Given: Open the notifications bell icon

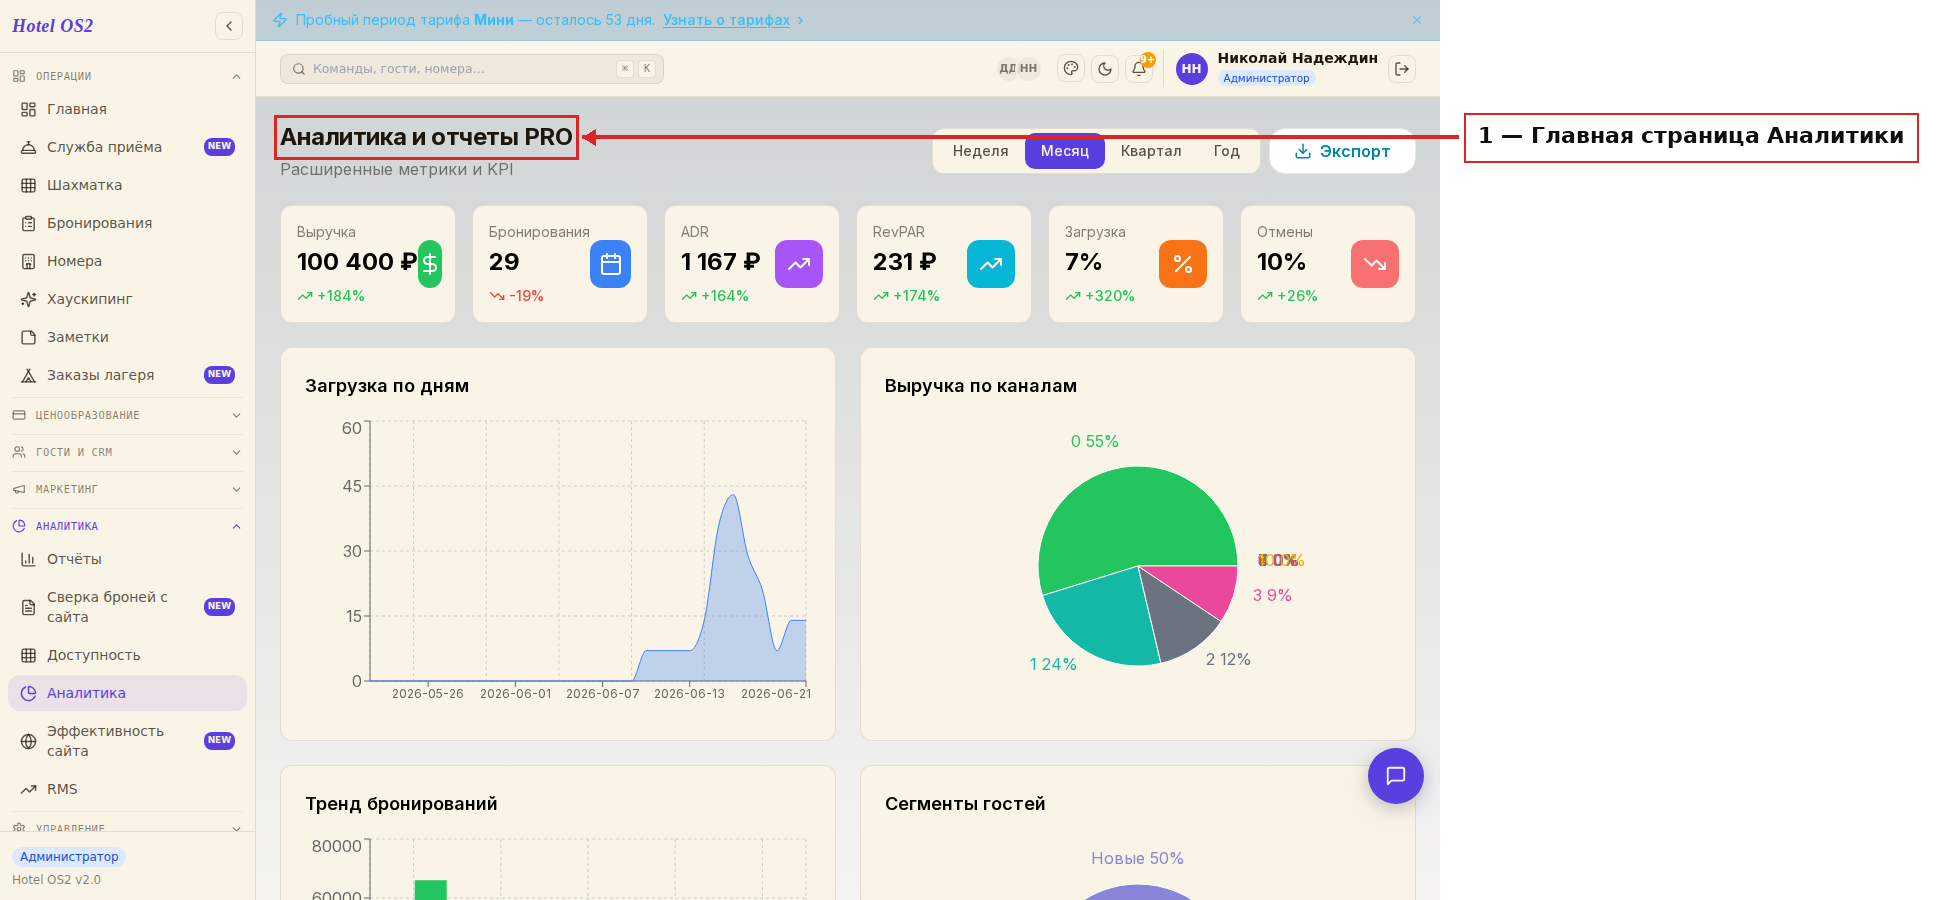Looking at the screenshot, I should click(1139, 69).
